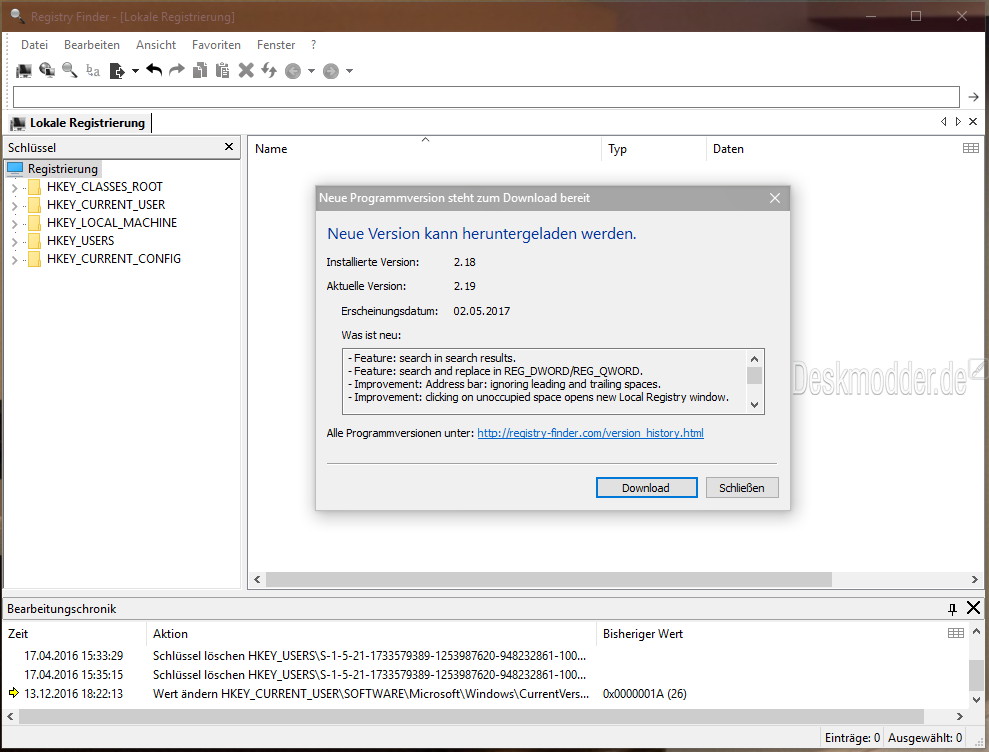Open the Favoriten menu
Screen dimensions: 989x752
coord(216,45)
